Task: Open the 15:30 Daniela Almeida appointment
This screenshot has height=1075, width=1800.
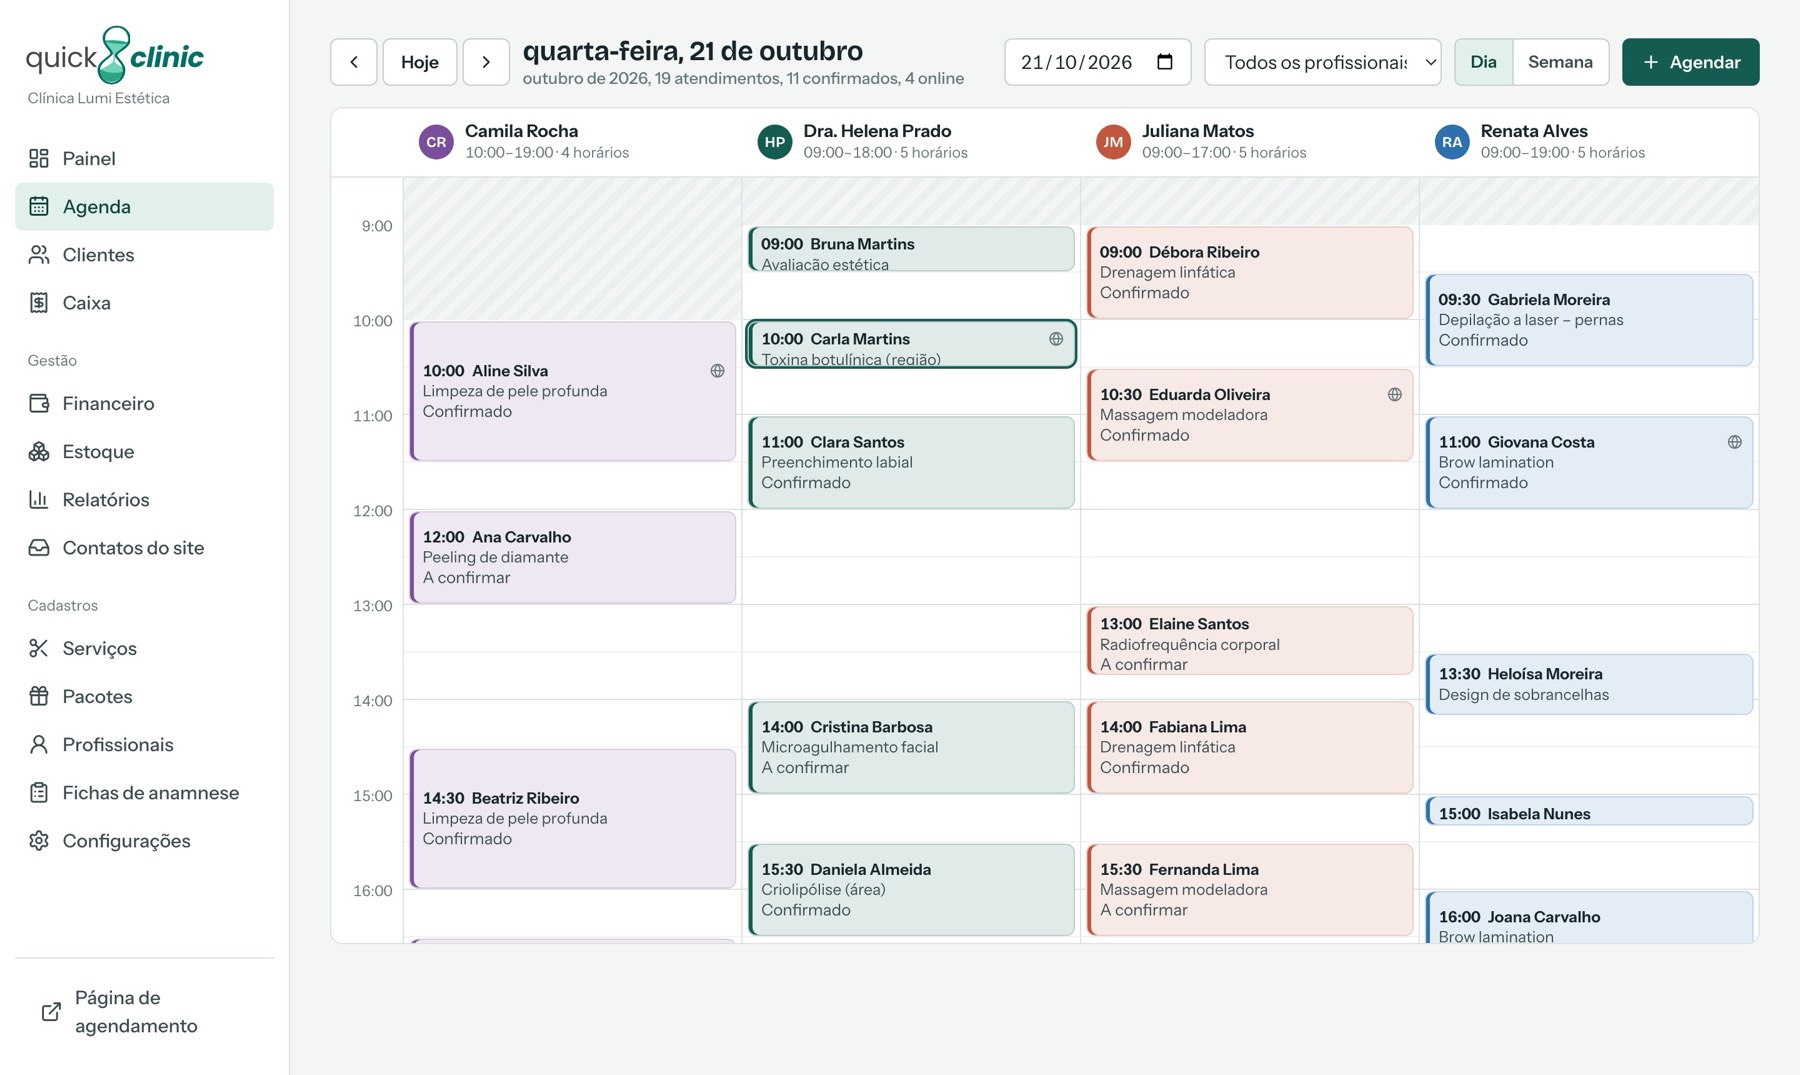Action: coord(911,890)
